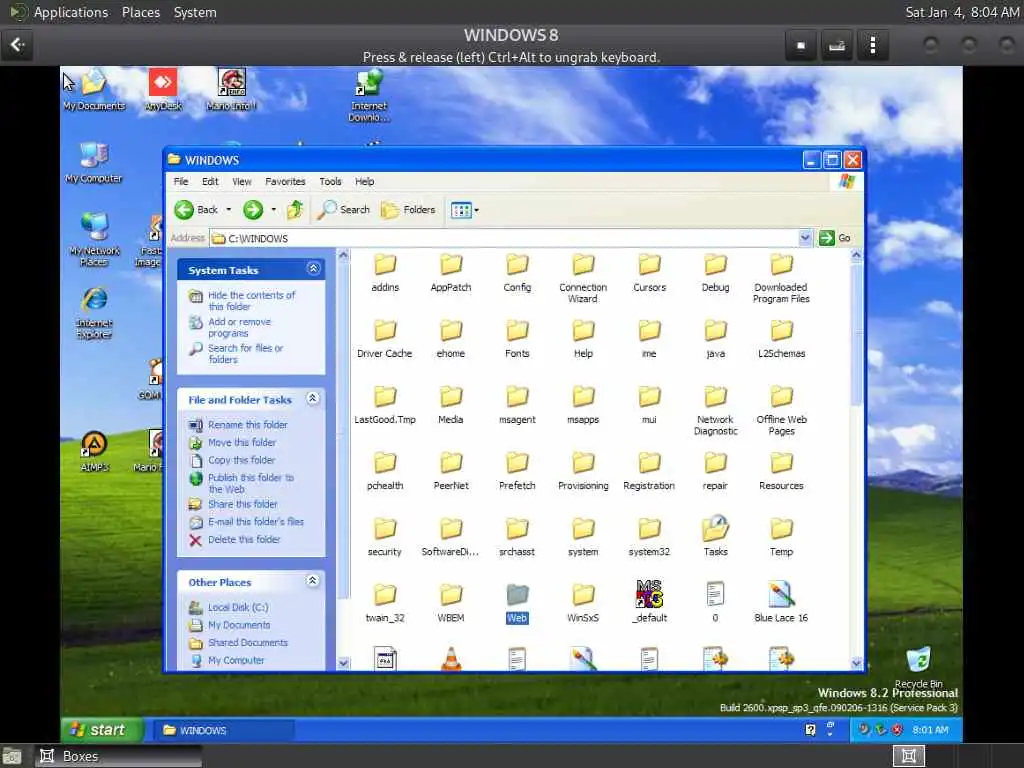
Task: Open the Boxes three-dot menu button
Action: 872,45
